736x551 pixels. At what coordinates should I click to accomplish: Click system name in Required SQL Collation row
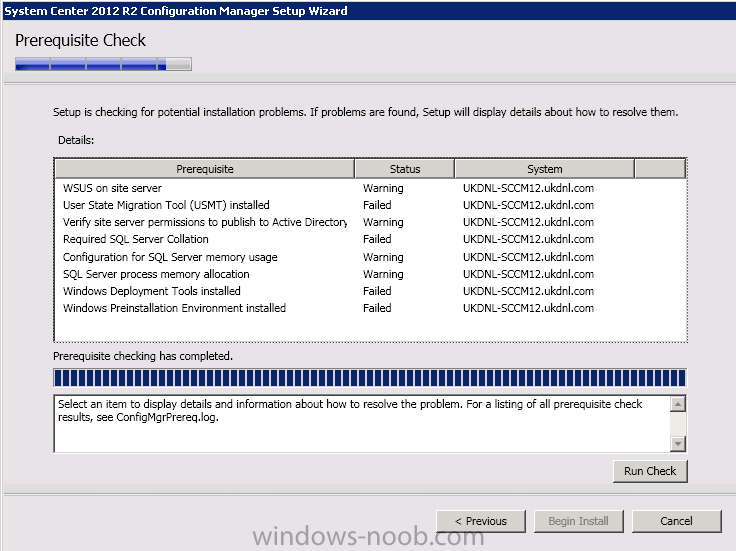point(528,239)
